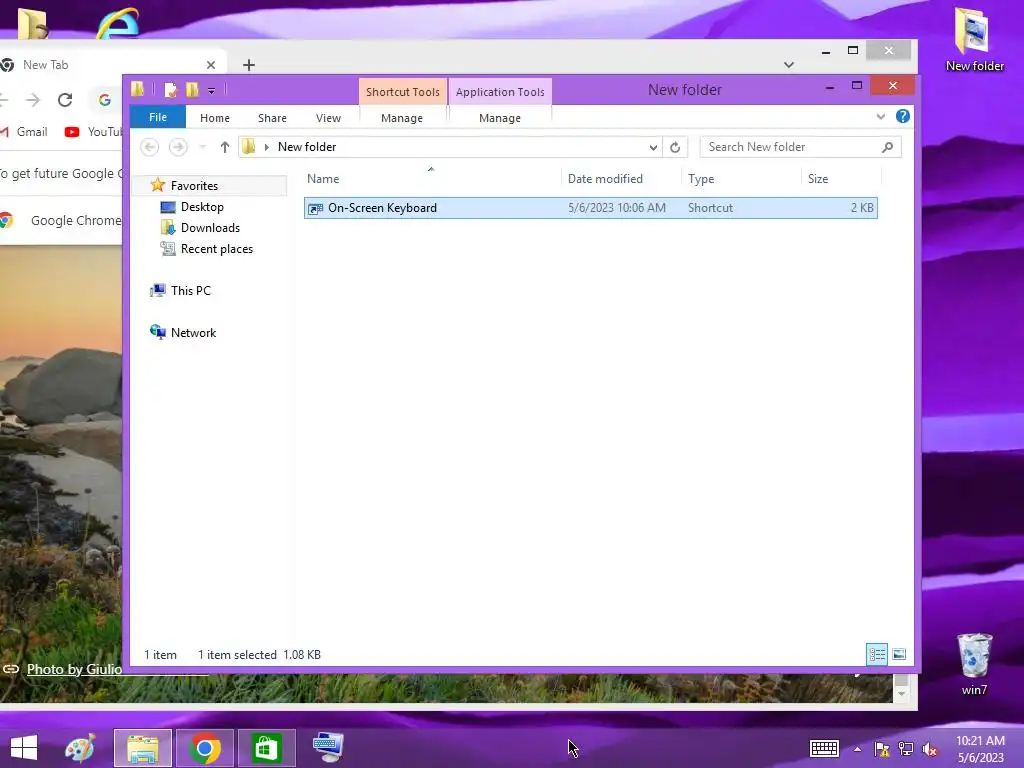1024x768 pixels.
Task: Sort by Size column header
Action: click(840, 178)
